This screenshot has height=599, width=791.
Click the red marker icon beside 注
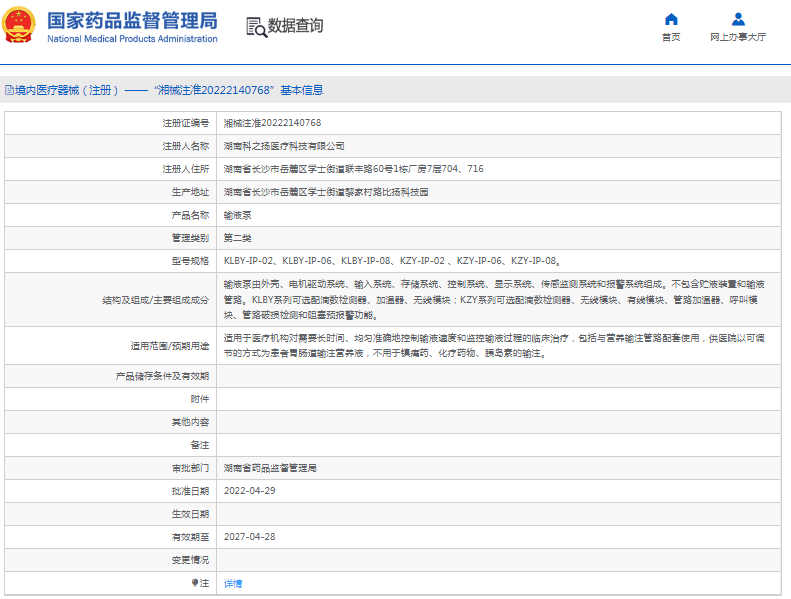(195, 582)
